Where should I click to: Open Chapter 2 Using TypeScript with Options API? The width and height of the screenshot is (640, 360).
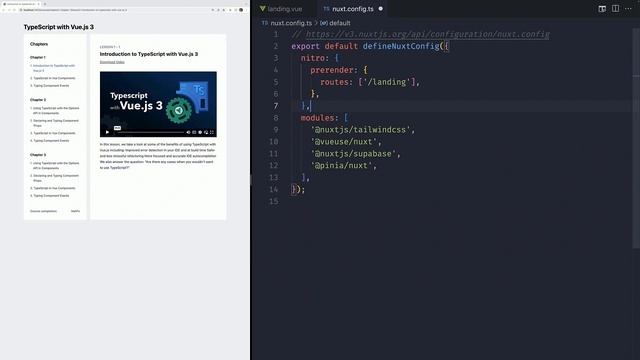pyautogui.click(x=55, y=111)
